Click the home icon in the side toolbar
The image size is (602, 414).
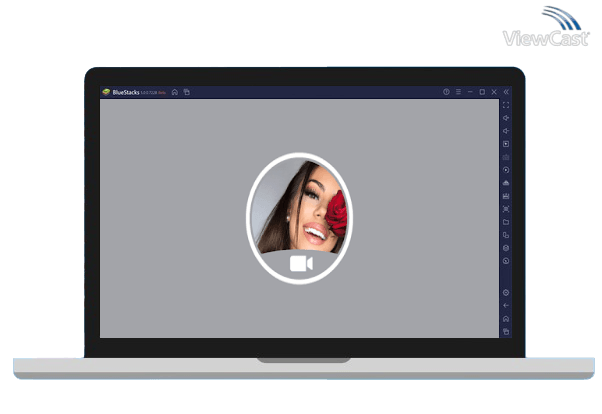(506, 319)
